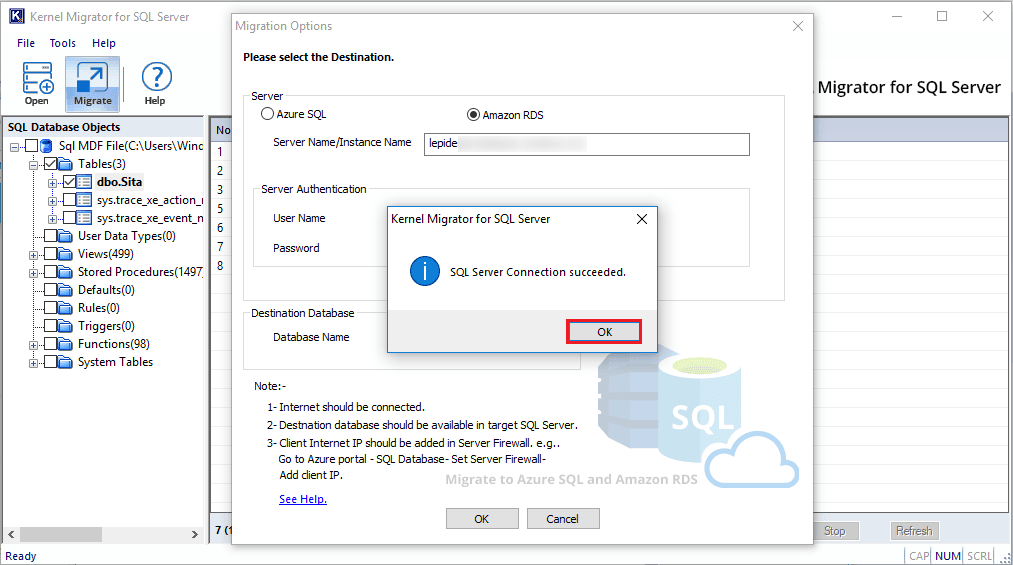Click the dbo.Sita table icon
The height and width of the screenshot is (565, 1013).
point(84,182)
